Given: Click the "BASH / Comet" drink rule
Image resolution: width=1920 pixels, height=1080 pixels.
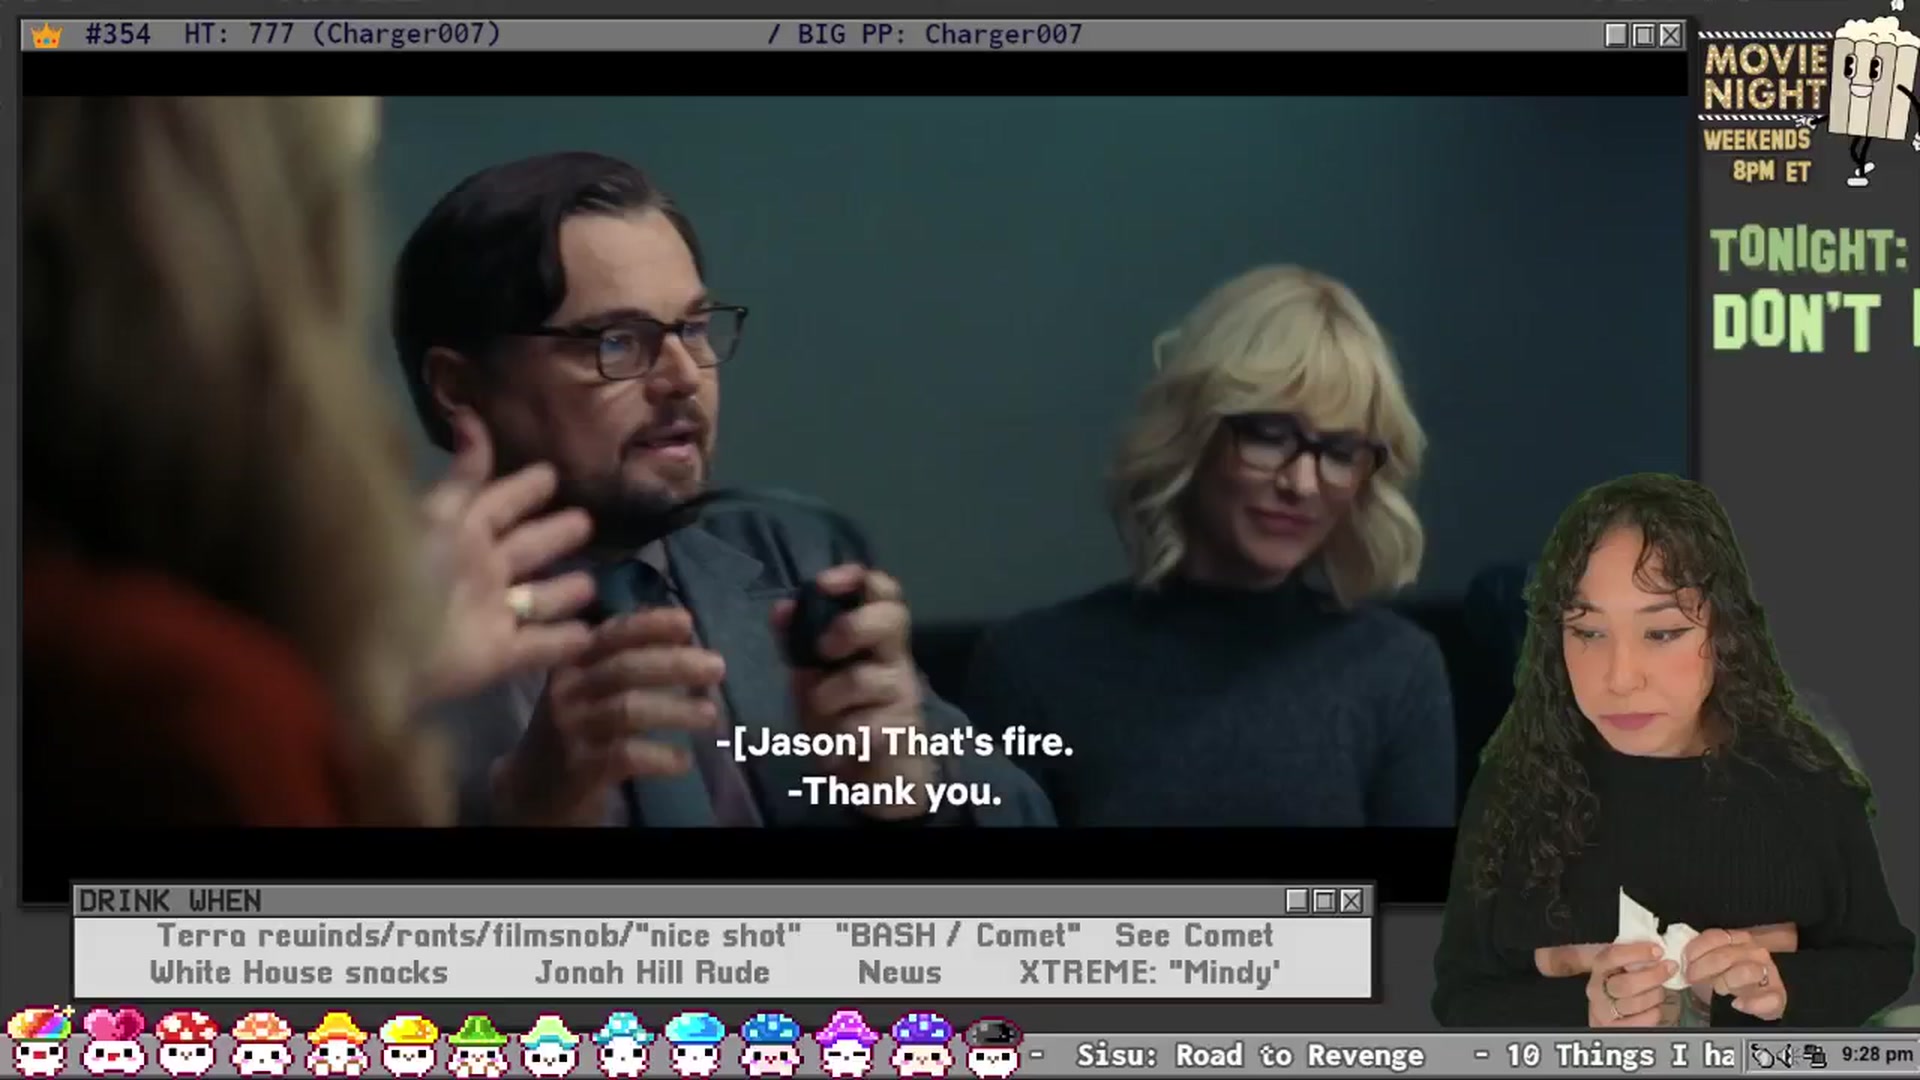Looking at the screenshot, I should pyautogui.click(x=958, y=936).
